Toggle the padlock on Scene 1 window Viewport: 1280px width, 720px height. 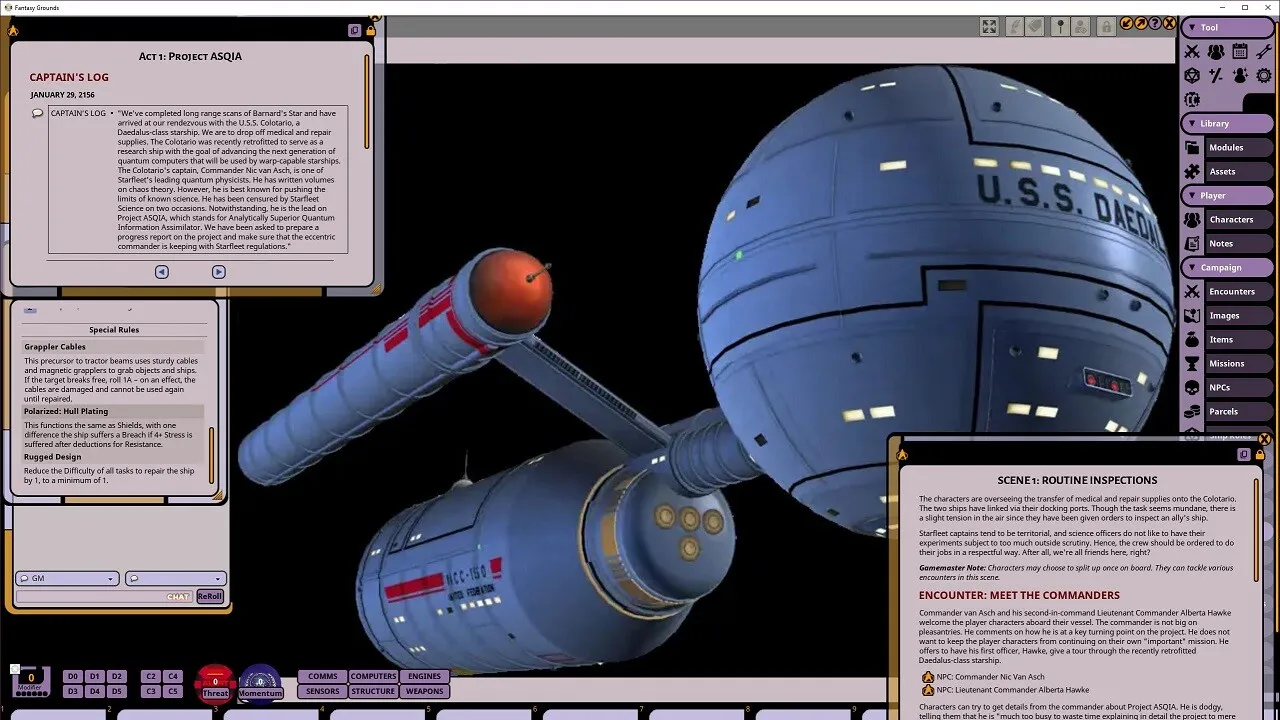pos(1260,454)
